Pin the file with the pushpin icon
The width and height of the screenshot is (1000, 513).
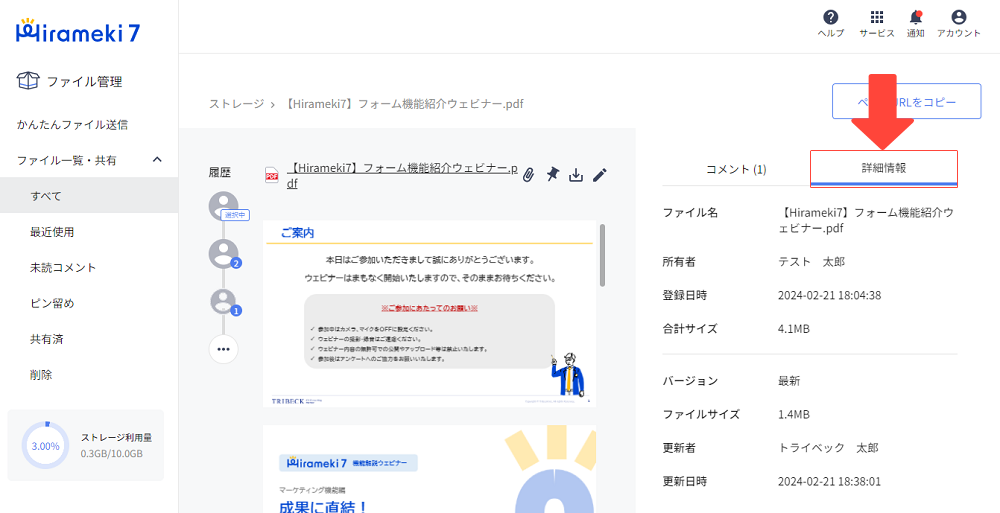552,174
